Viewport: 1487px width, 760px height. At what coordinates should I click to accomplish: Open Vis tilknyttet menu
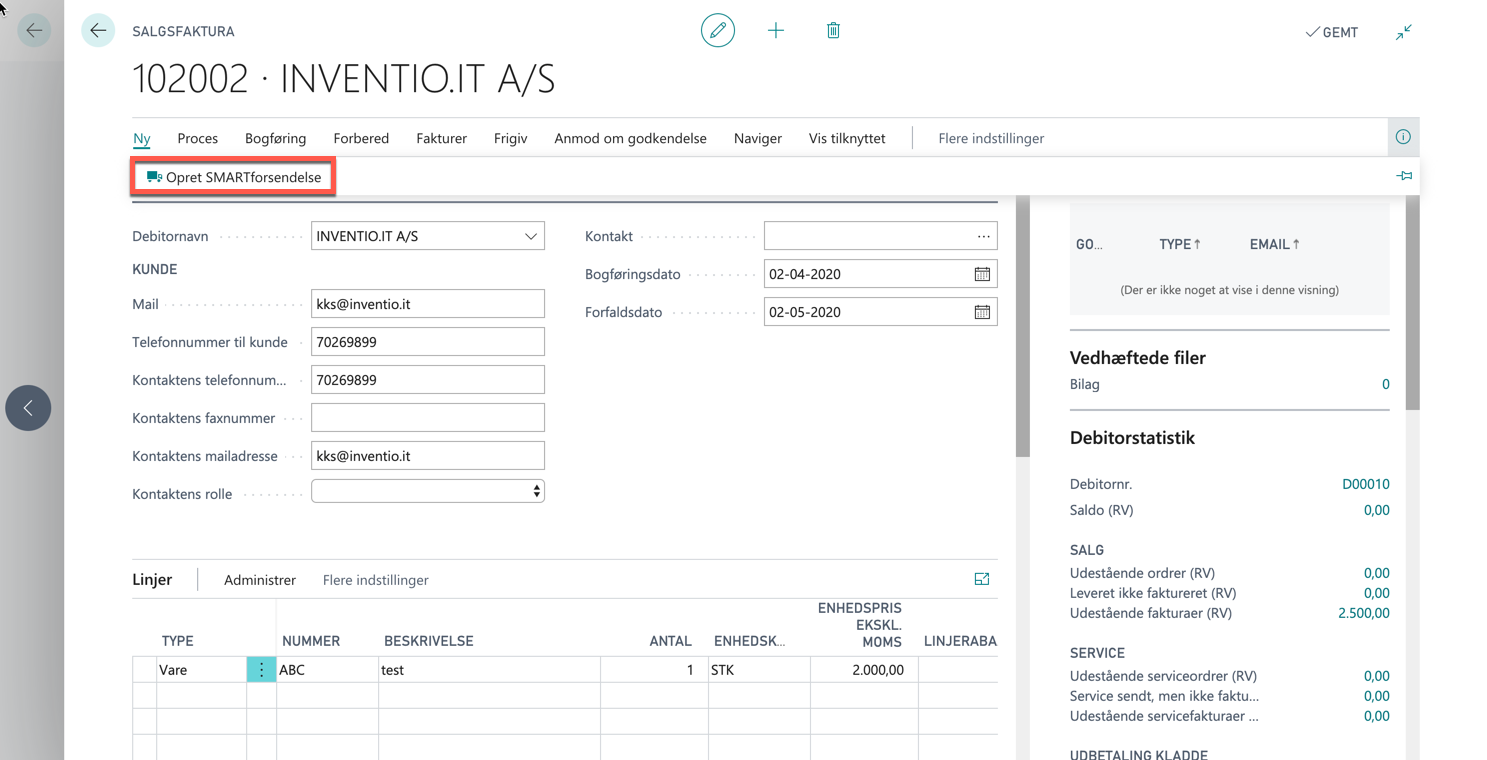pyautogui.click(x=847, y=138)
